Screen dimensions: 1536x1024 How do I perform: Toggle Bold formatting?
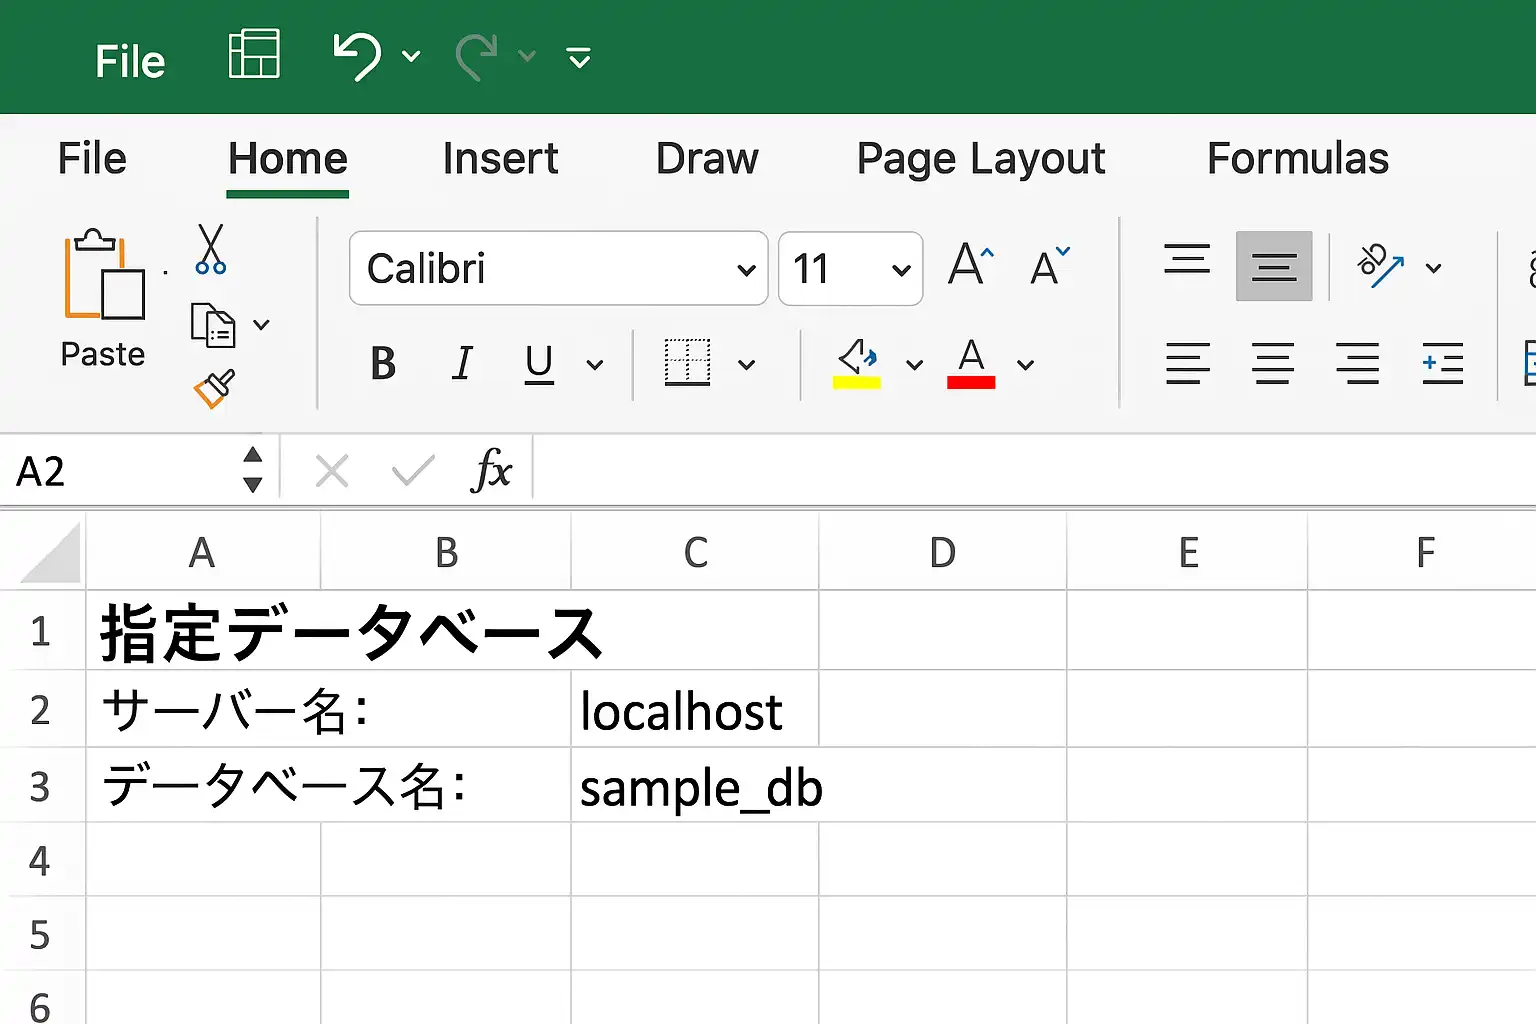(x=383, y=364)
